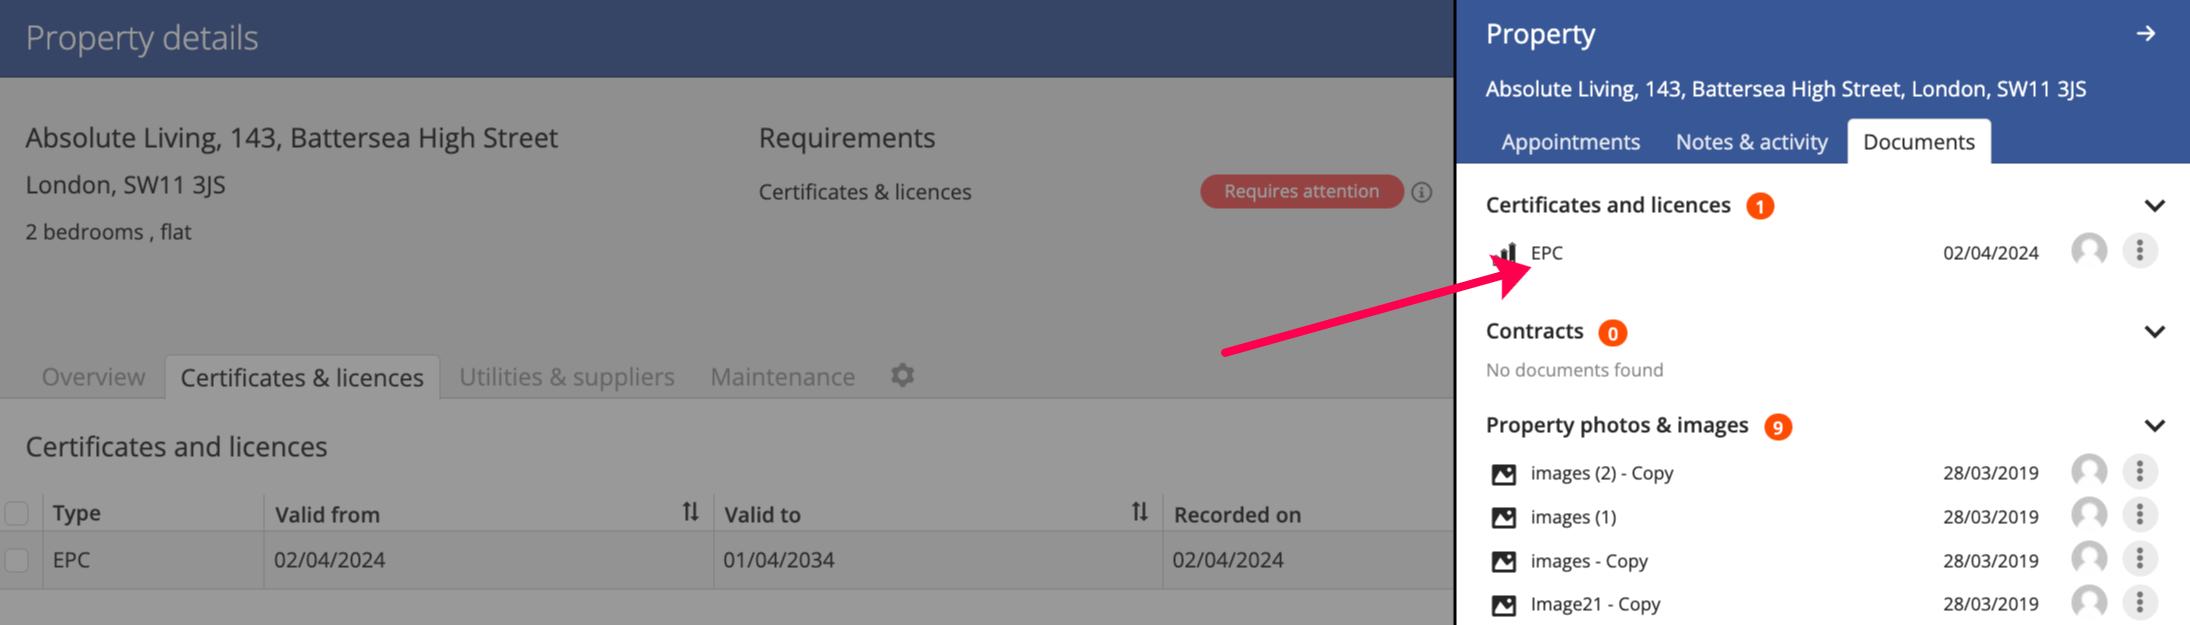Click the orange count badge beside Property photos
The image size is (2190, 625).
pos(1777,427)
